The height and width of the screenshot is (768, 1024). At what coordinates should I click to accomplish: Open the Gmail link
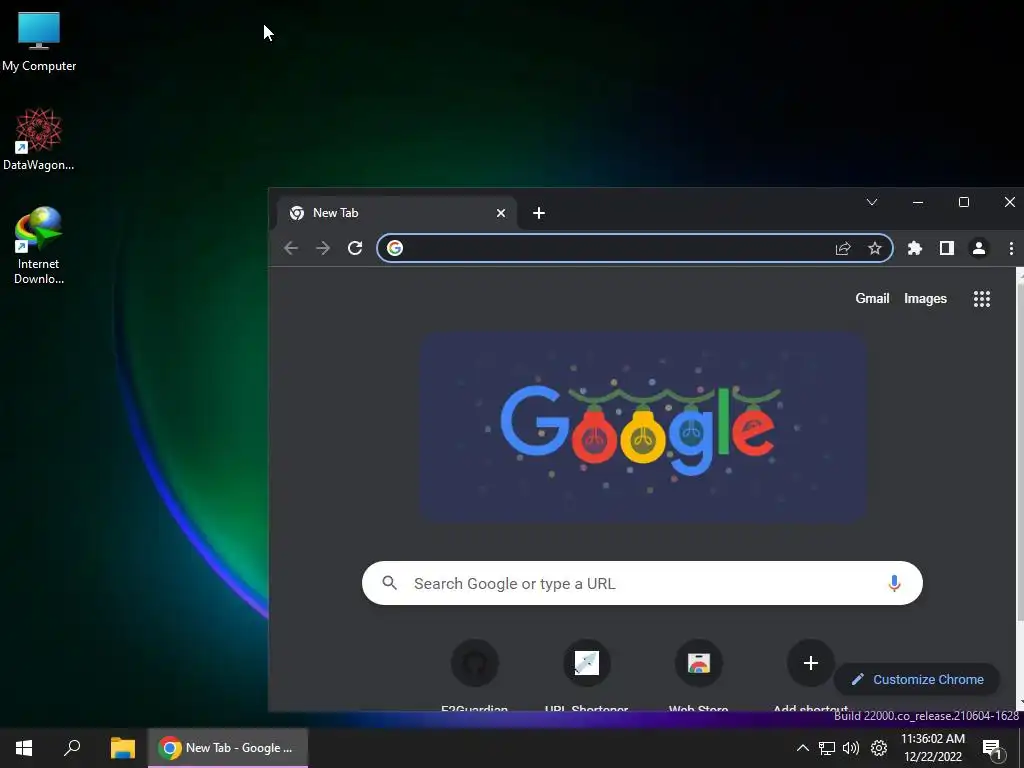pyautogui.click(x=872, y=298)
